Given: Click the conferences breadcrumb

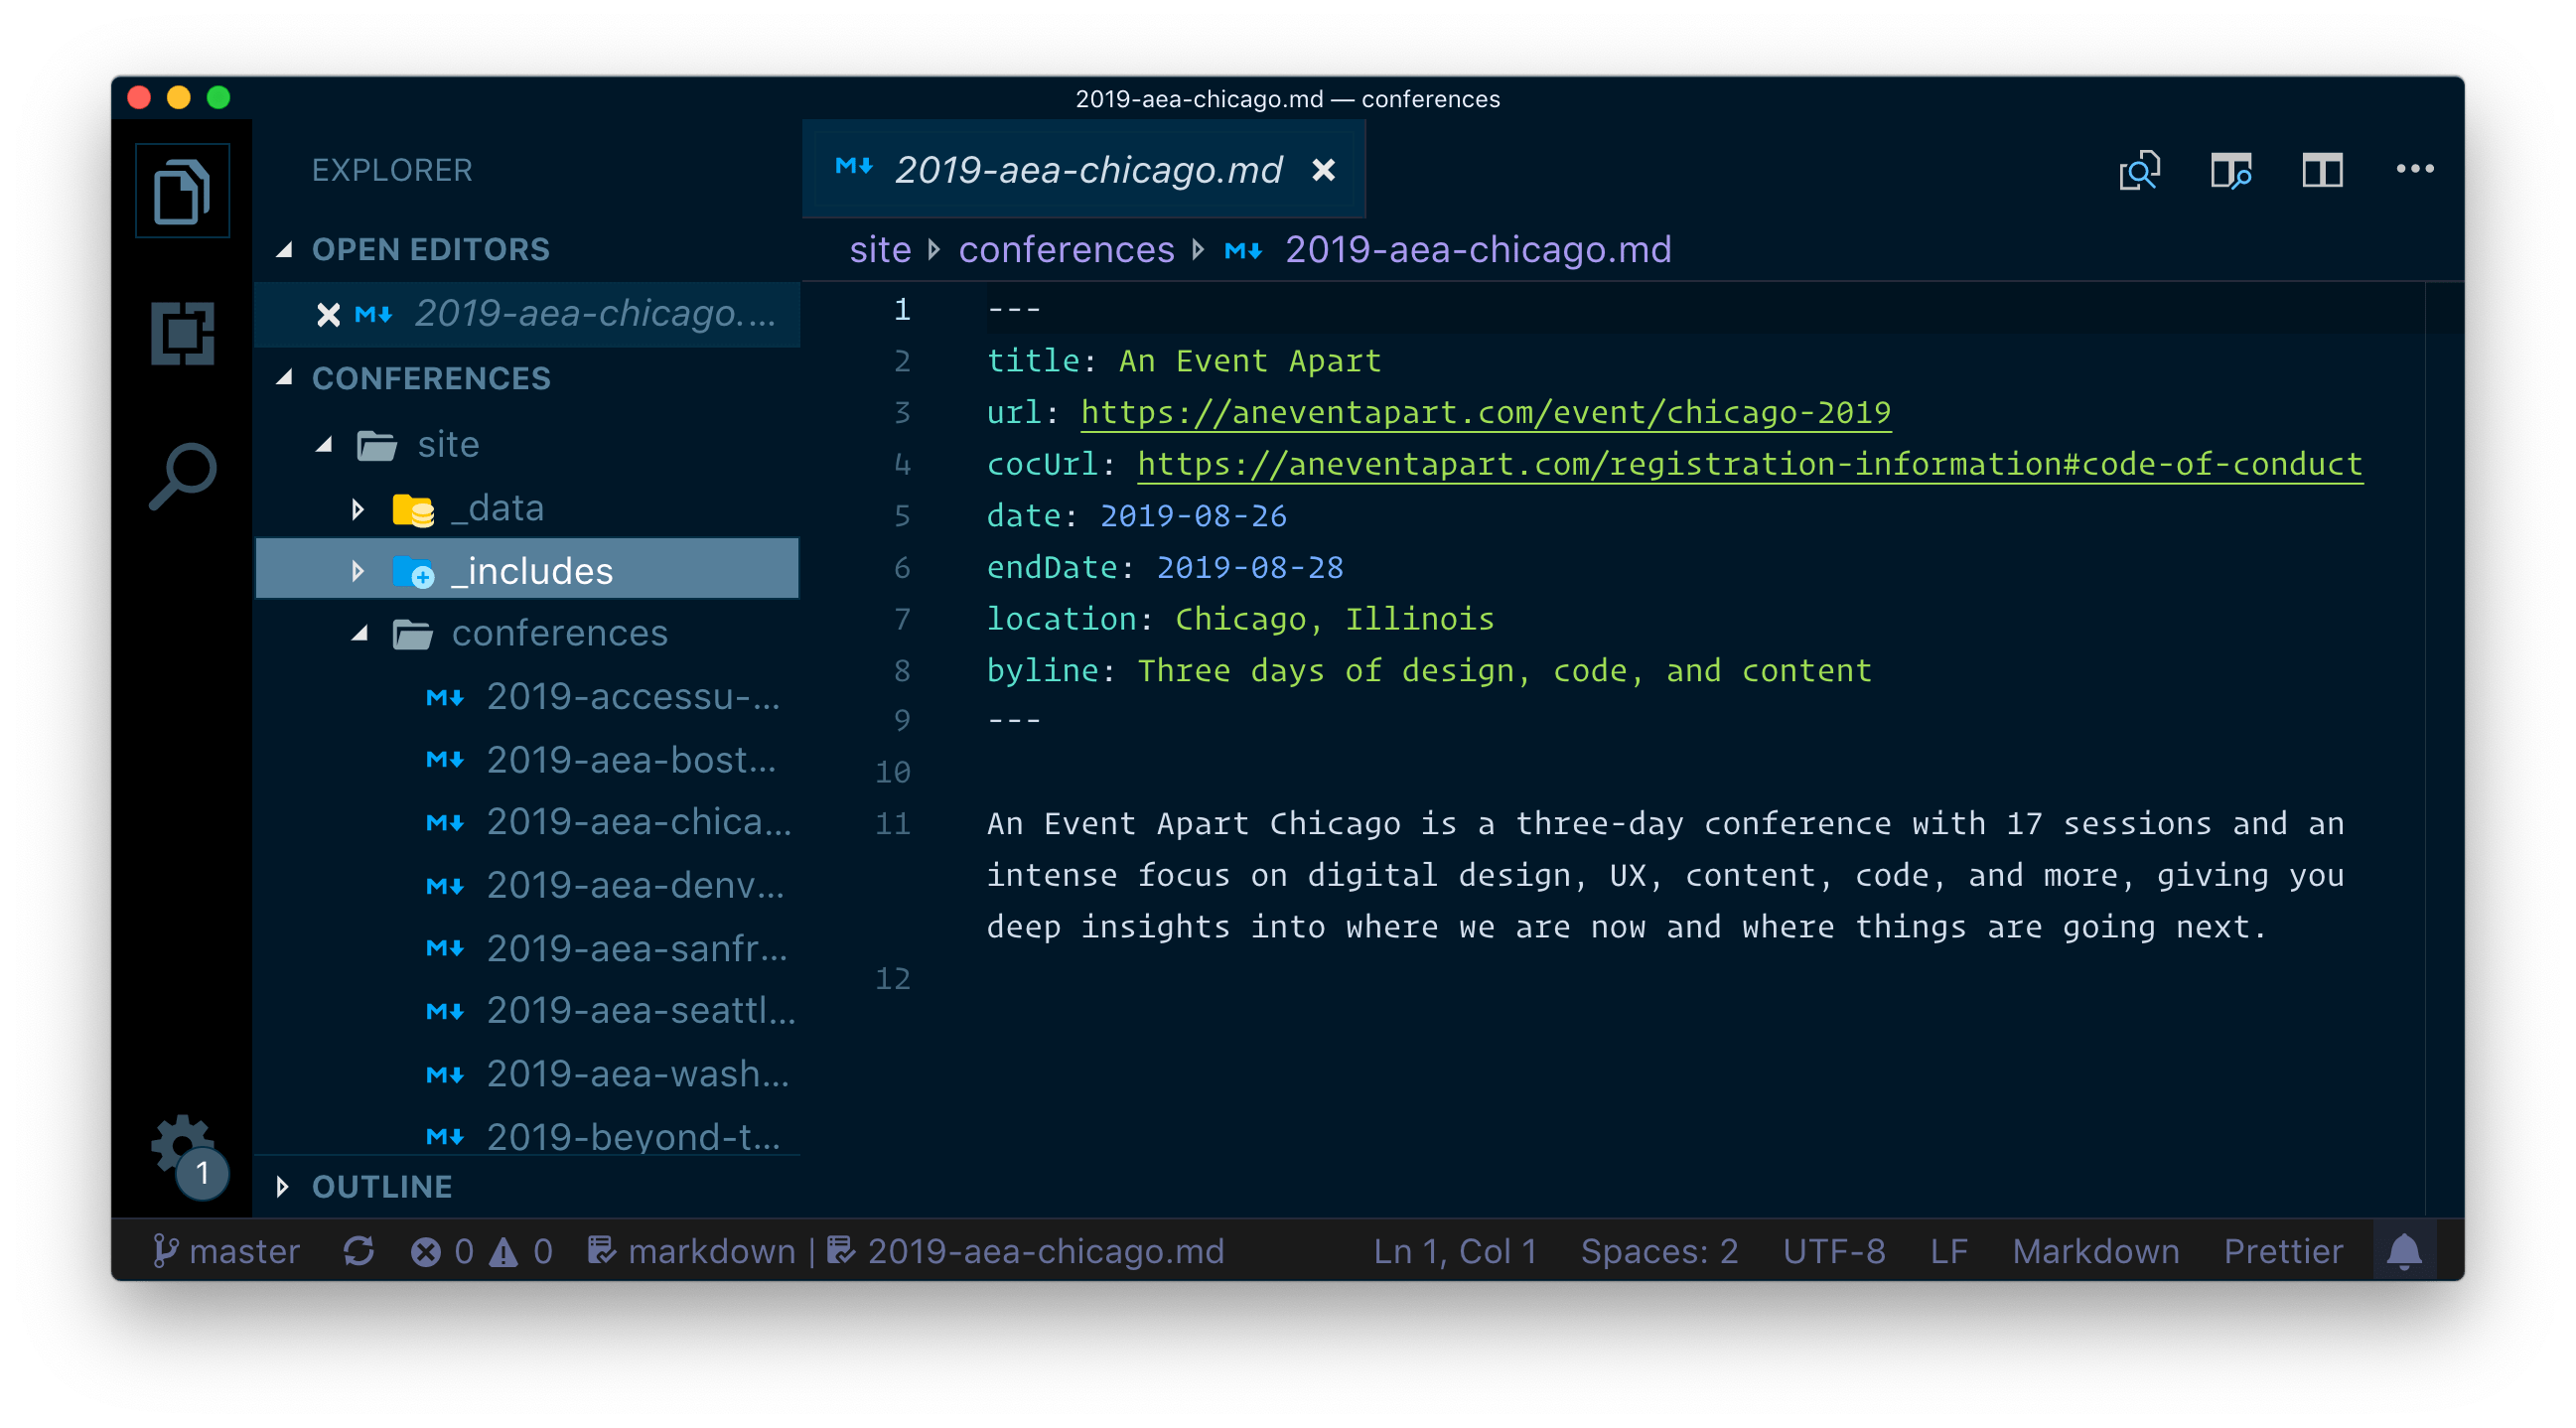Looking at the screenshot, I should 1066,249.
